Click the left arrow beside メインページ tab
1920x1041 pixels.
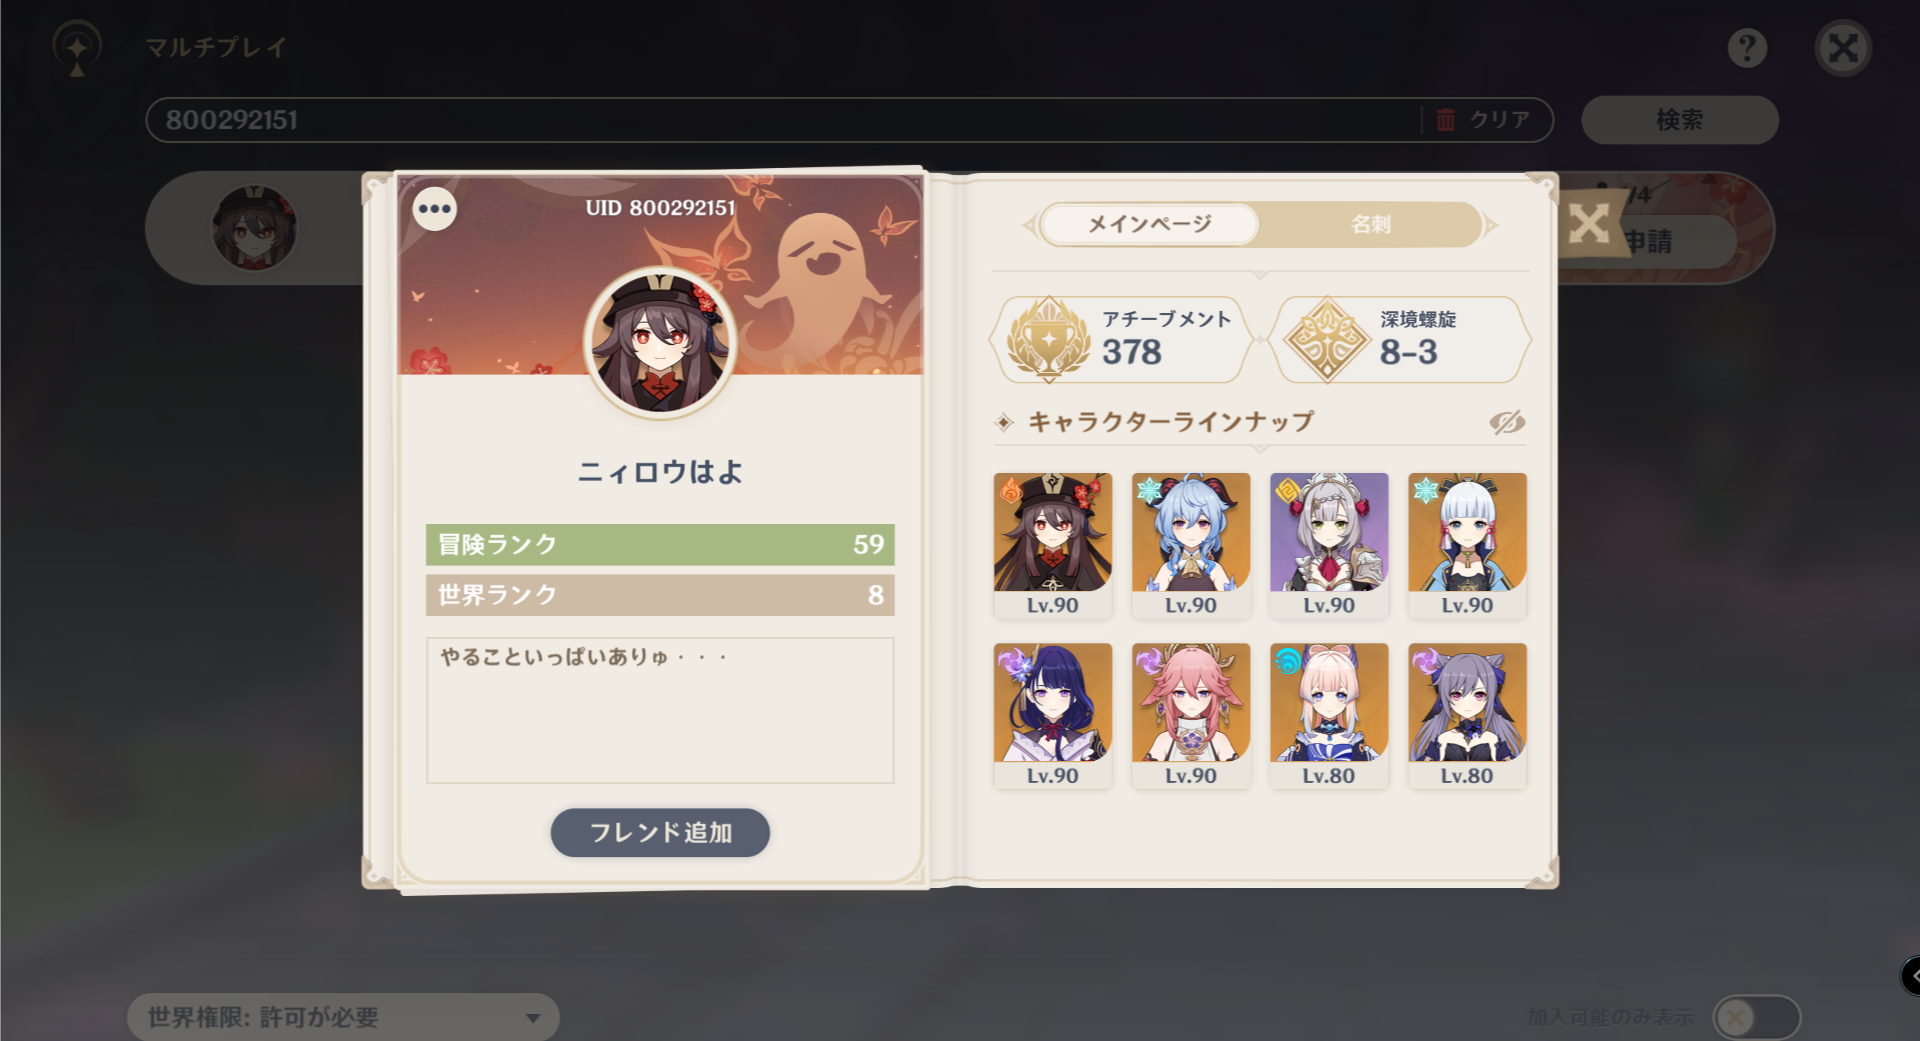pyautogui.click(x=1029, y=225)
